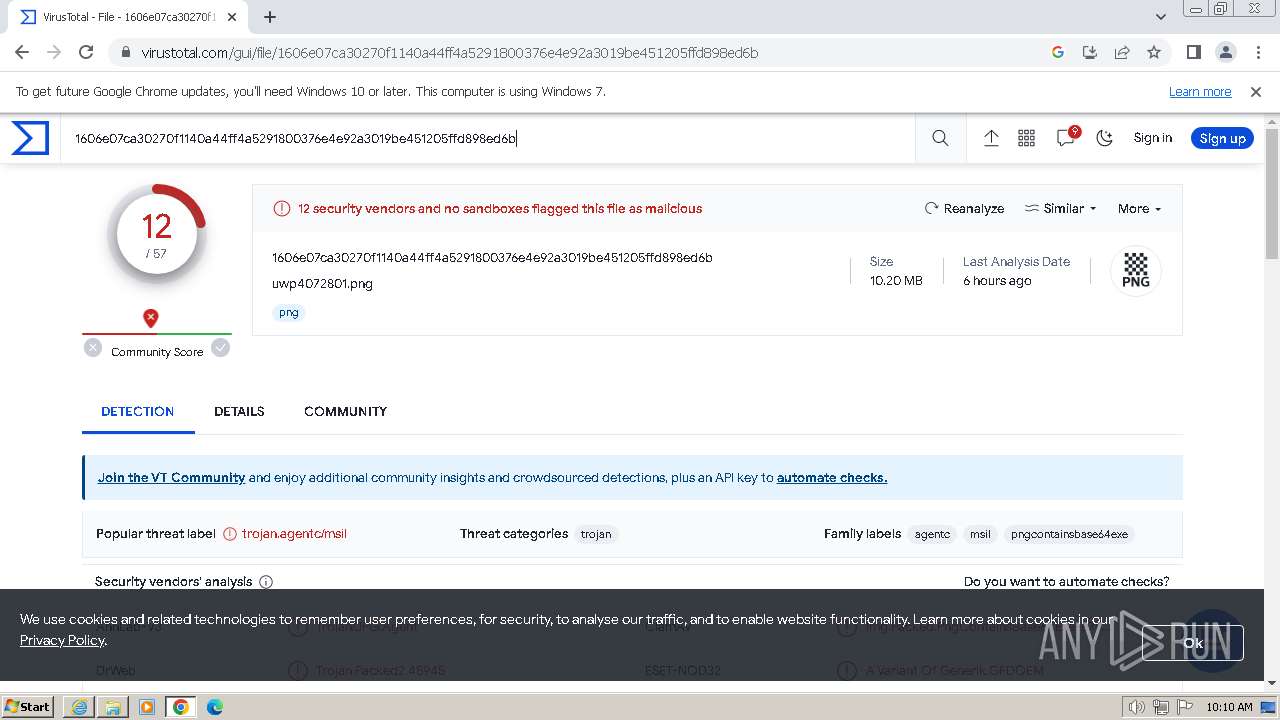Click community score downvote X icon
The image size is (1280, 720).
(93, 348)
